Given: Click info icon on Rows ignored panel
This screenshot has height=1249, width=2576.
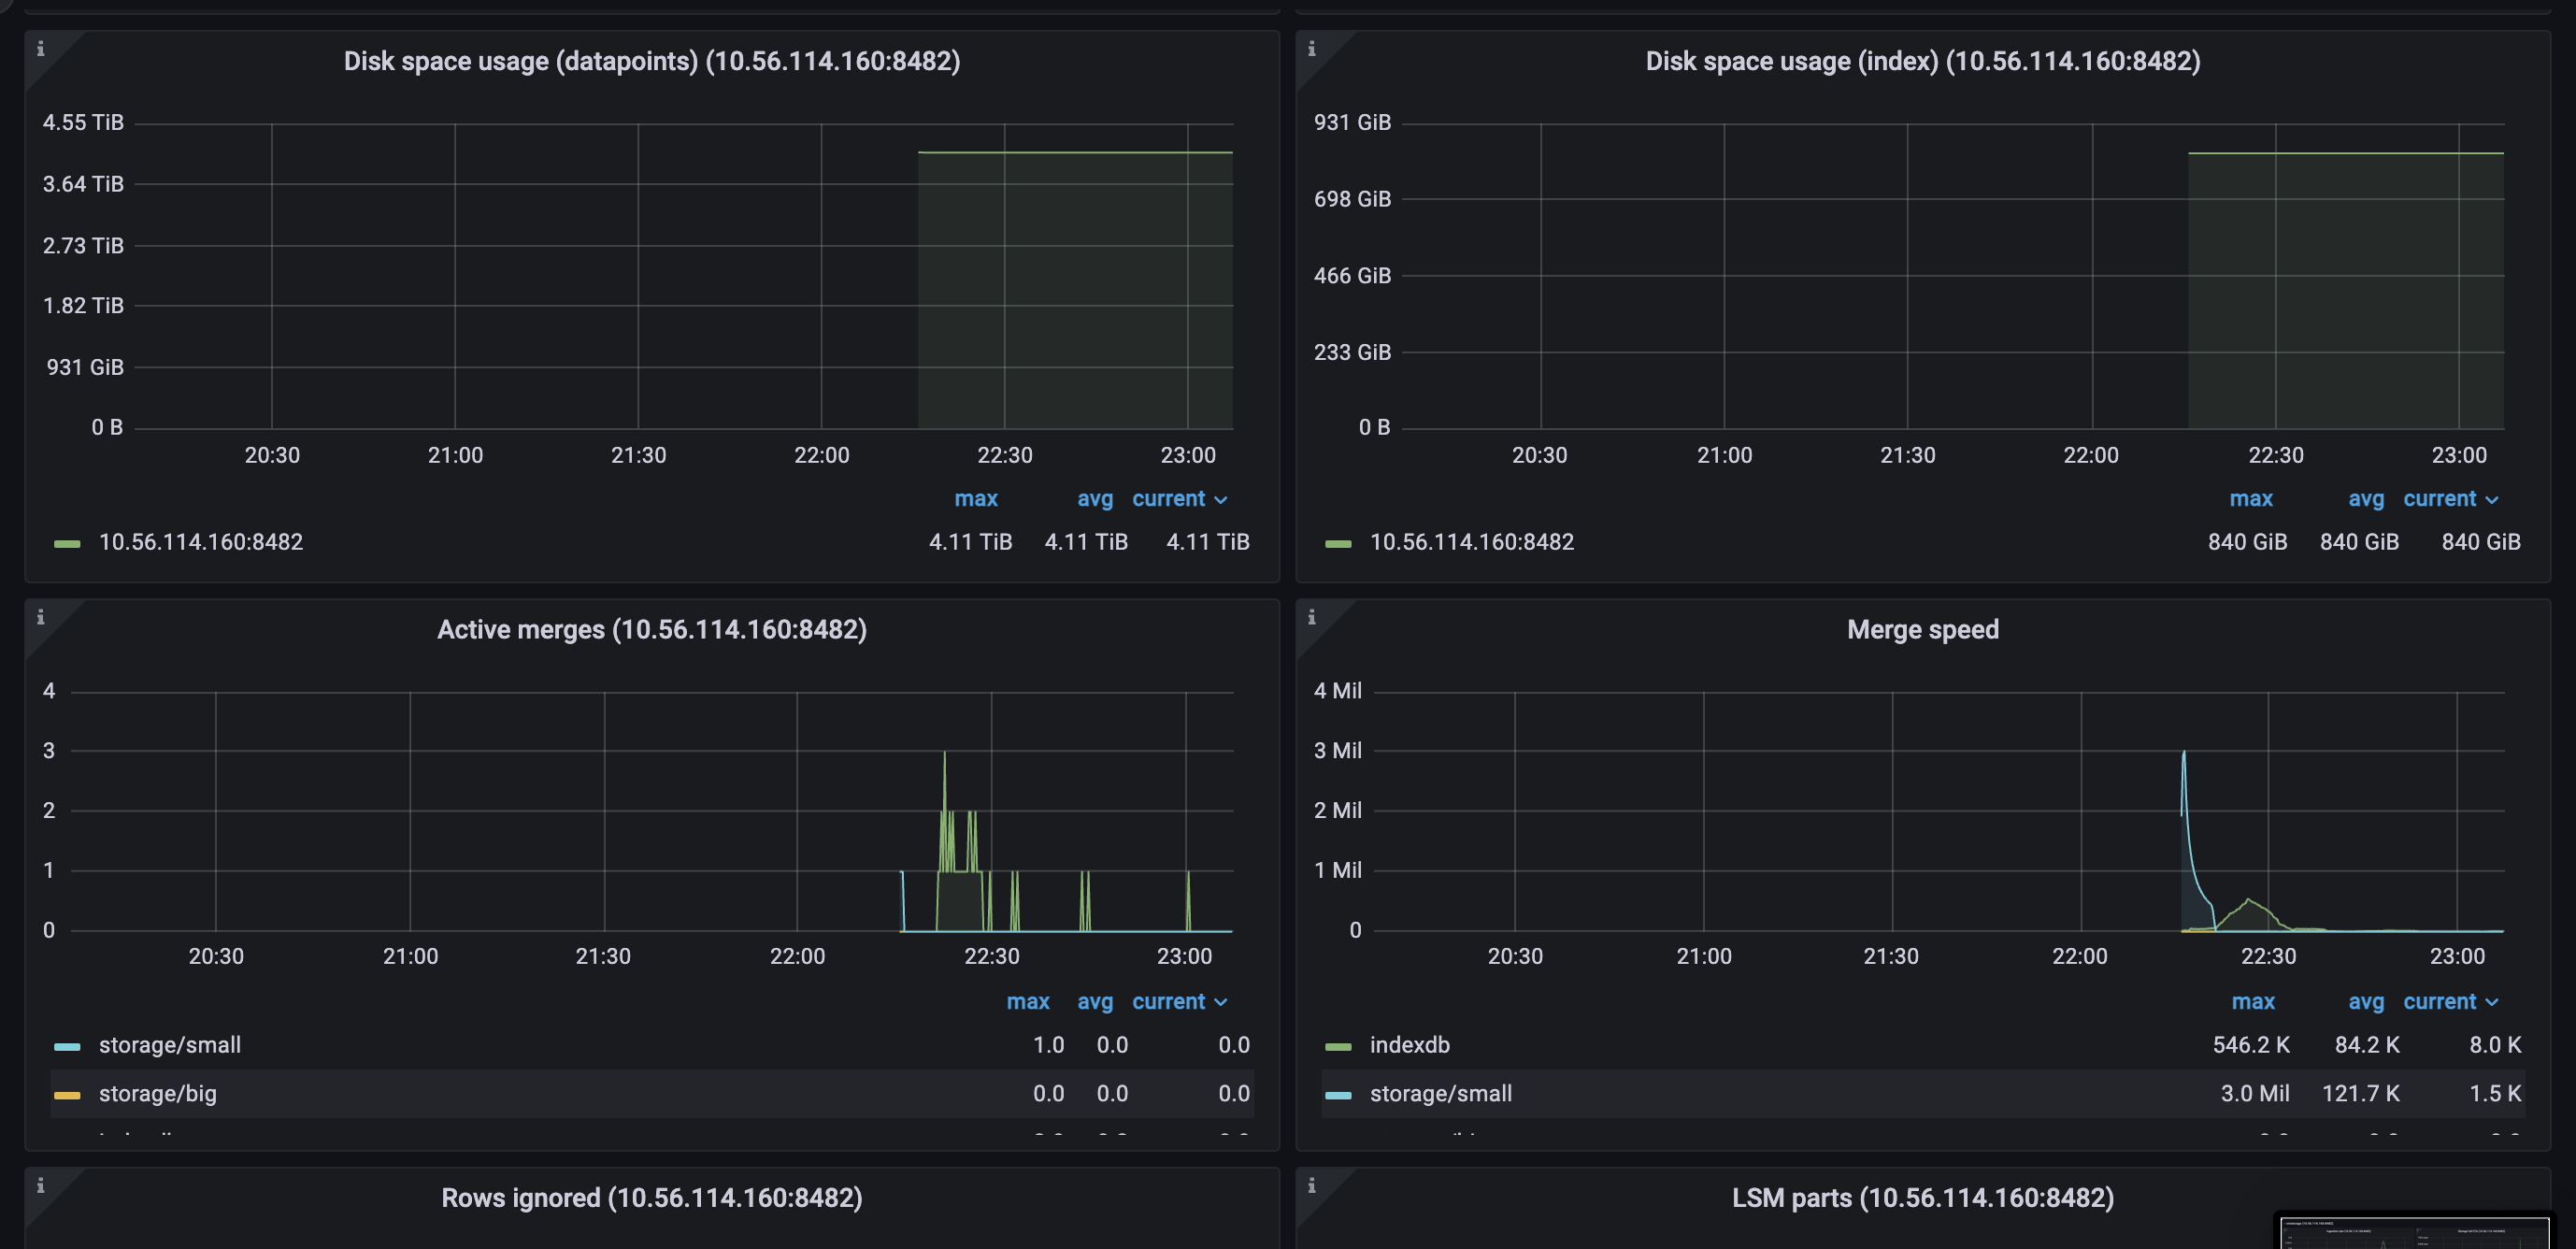Looking at the screenshot, I should [40, 1185].
